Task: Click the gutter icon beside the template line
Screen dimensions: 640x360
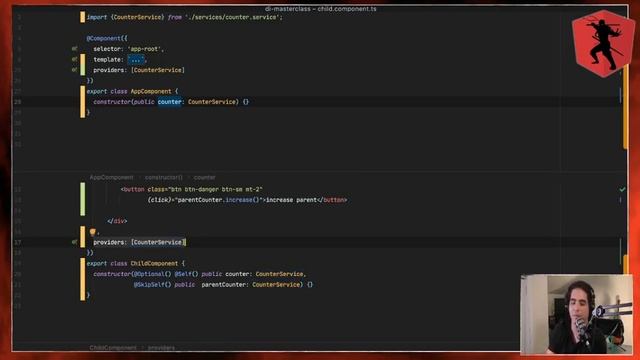Action: tap(74, 59)
